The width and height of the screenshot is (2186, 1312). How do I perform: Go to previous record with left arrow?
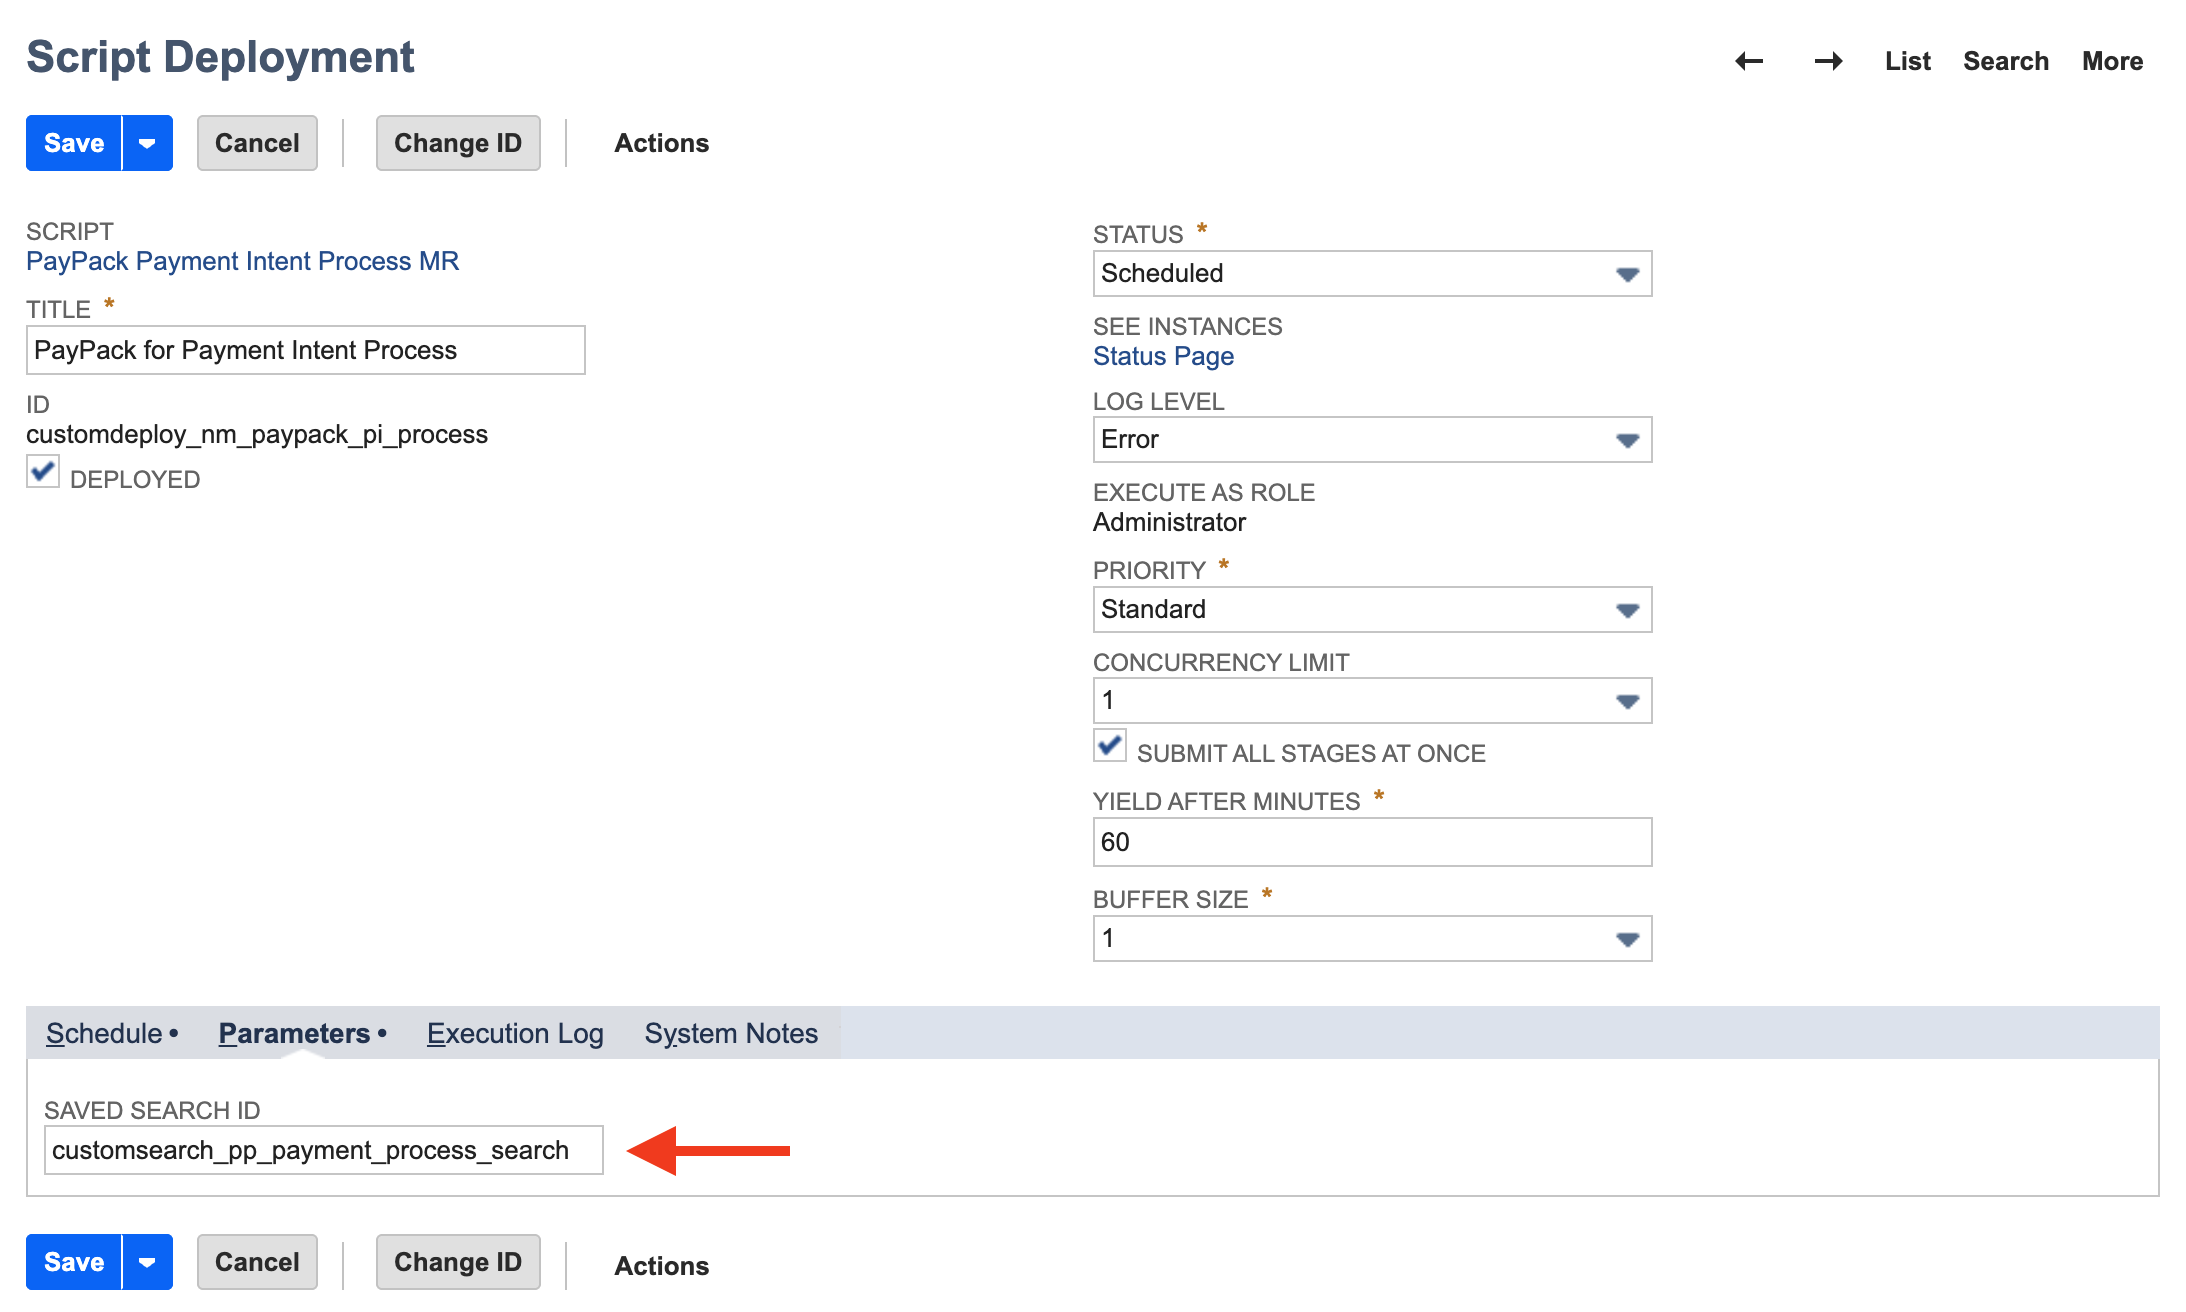(x=1749, y=61)
